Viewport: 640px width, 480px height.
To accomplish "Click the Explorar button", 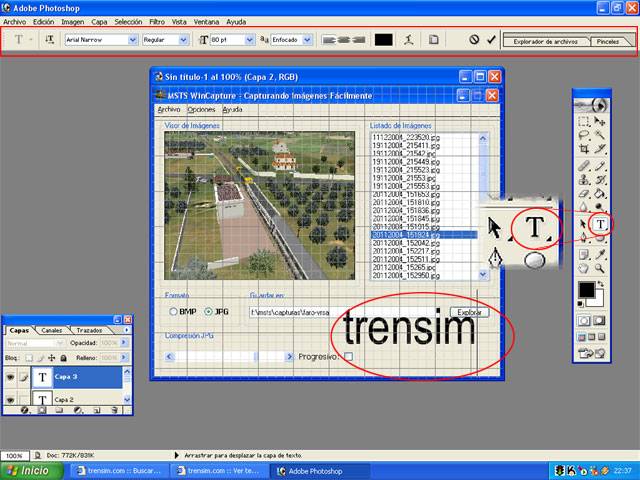I will click(x=470, y=311).
